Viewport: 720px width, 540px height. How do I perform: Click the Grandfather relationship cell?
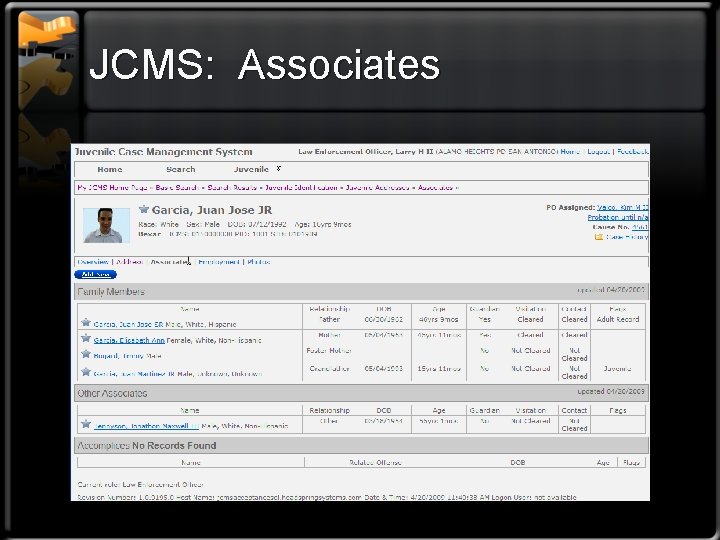(329, 368)
